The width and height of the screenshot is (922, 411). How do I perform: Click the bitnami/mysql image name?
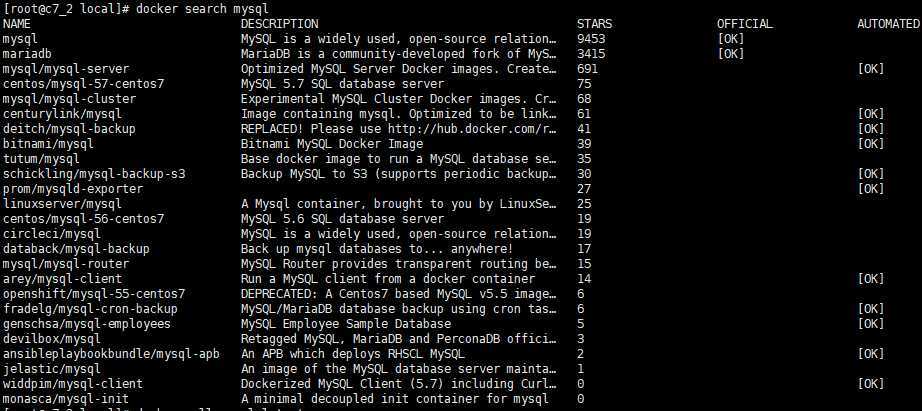click(48, 143)
